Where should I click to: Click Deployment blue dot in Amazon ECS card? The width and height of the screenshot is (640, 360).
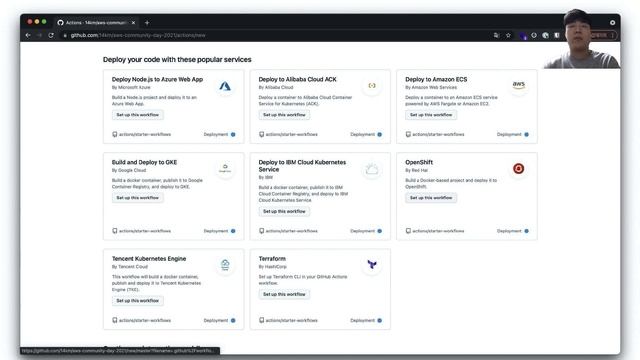527,134
